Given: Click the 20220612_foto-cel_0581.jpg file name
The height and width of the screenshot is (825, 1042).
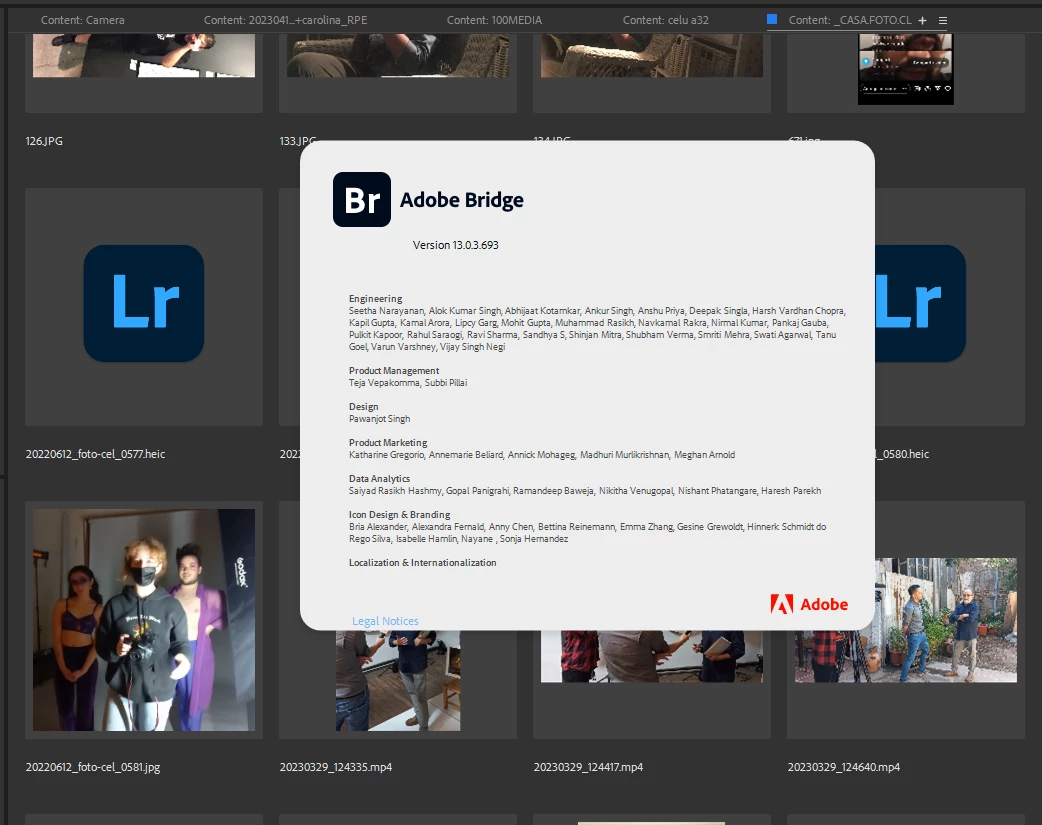Looking at the screenshot, I should 92,767.
